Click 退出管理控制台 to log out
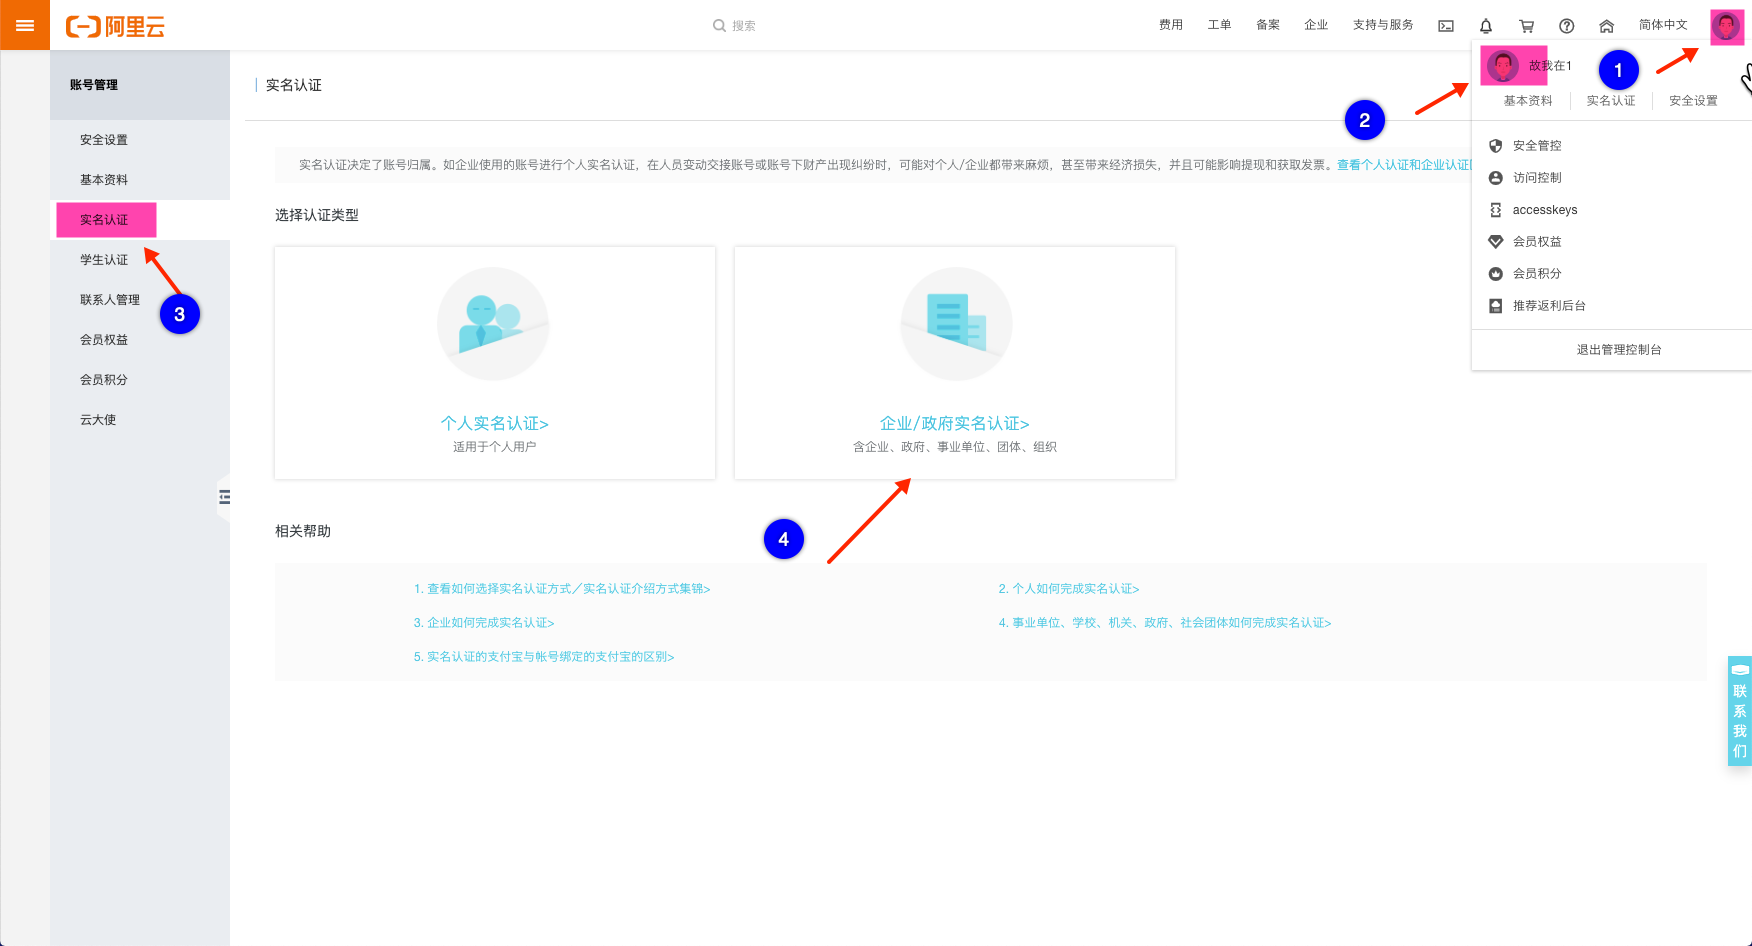The height and width of the screenshot is (946, 1752). click(1619, 350)
